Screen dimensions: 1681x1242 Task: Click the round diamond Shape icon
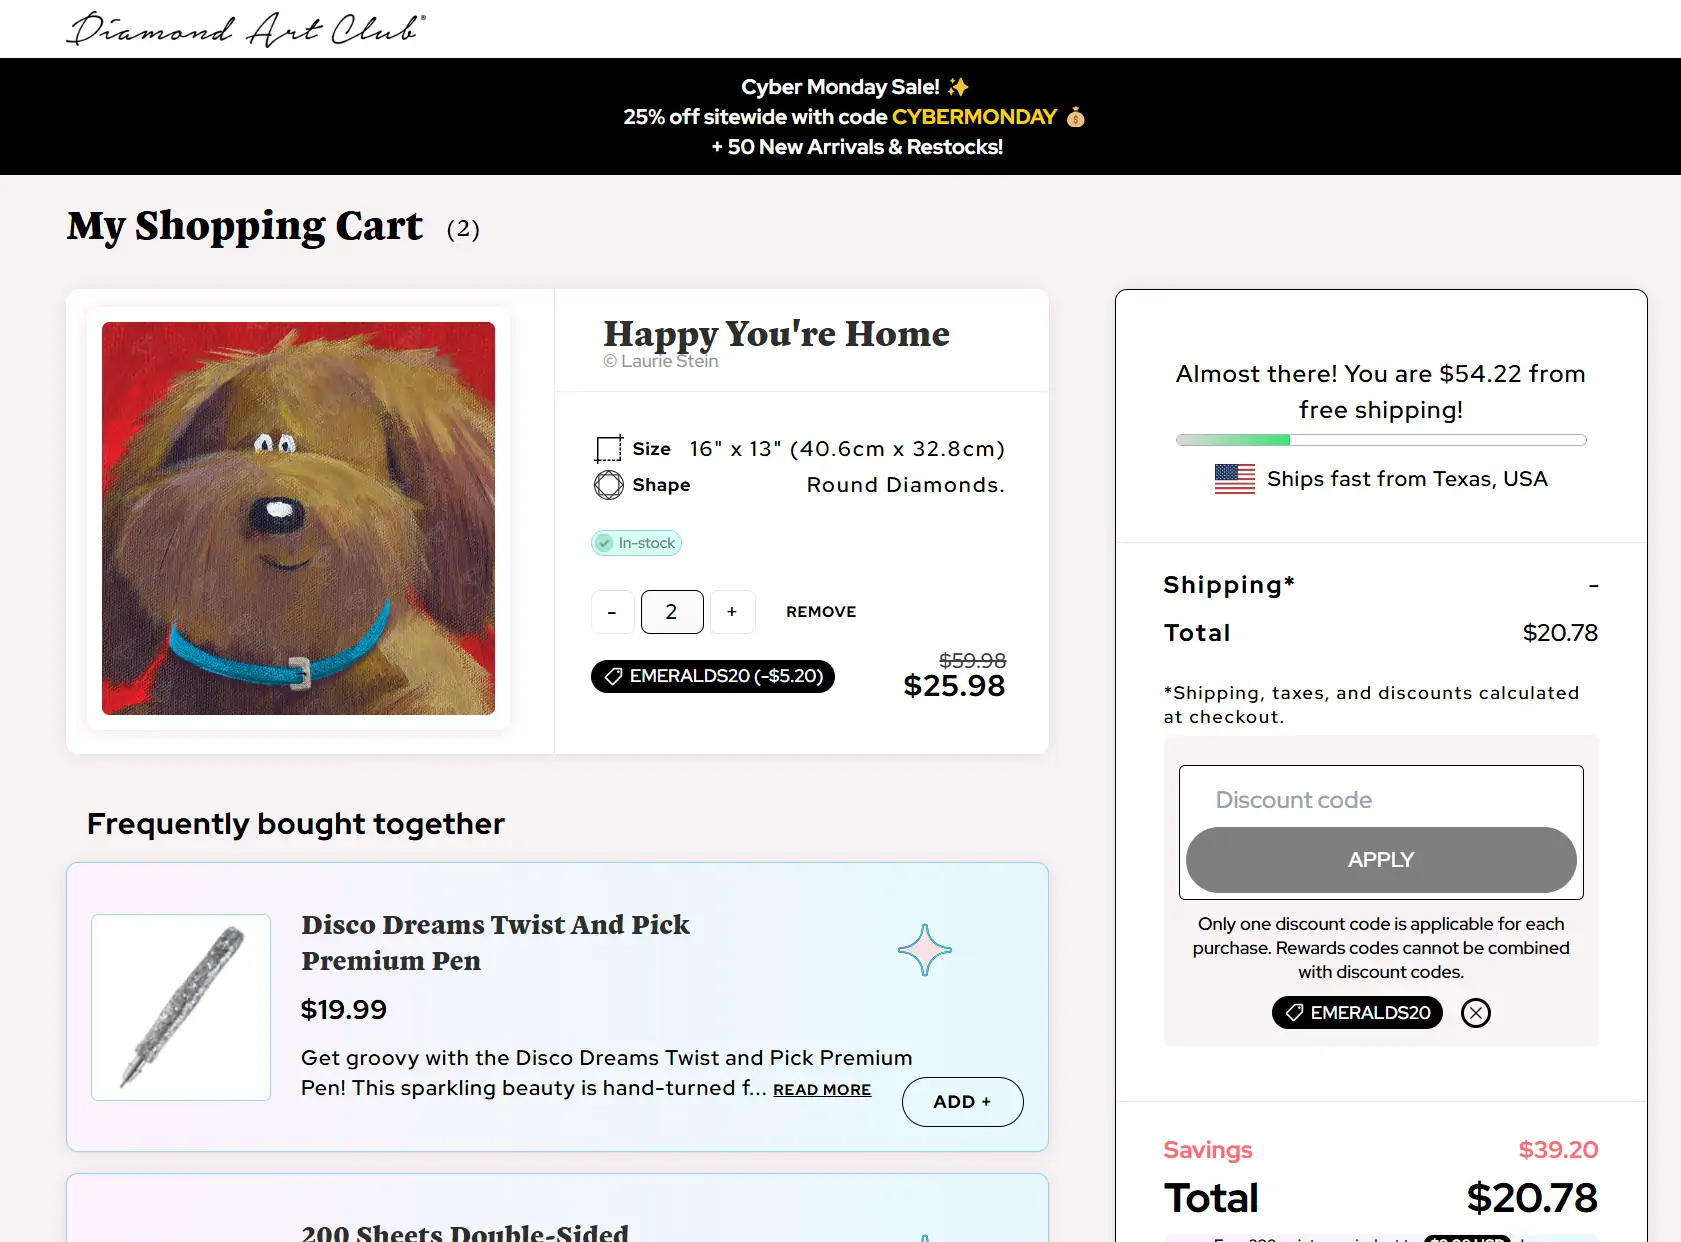[608, 485]
